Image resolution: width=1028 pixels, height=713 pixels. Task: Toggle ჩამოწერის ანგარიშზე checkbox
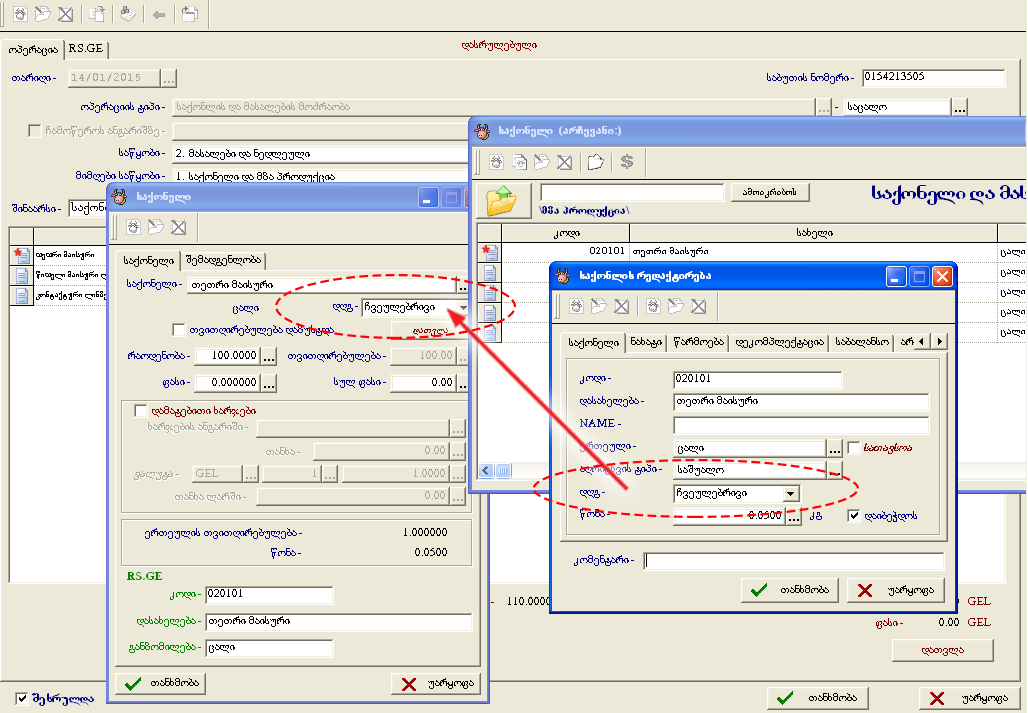(35, 131)
